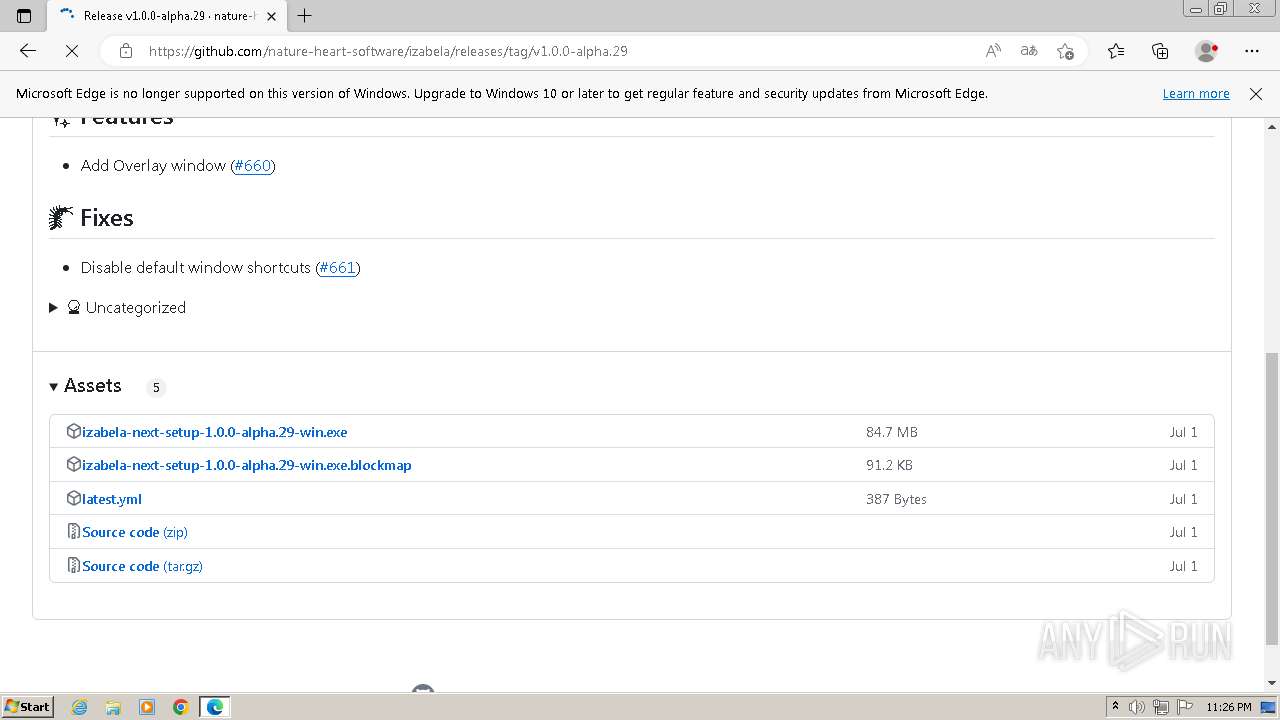Click the 84.7 MB file size
1280x720 pixels.
(892, 432)
